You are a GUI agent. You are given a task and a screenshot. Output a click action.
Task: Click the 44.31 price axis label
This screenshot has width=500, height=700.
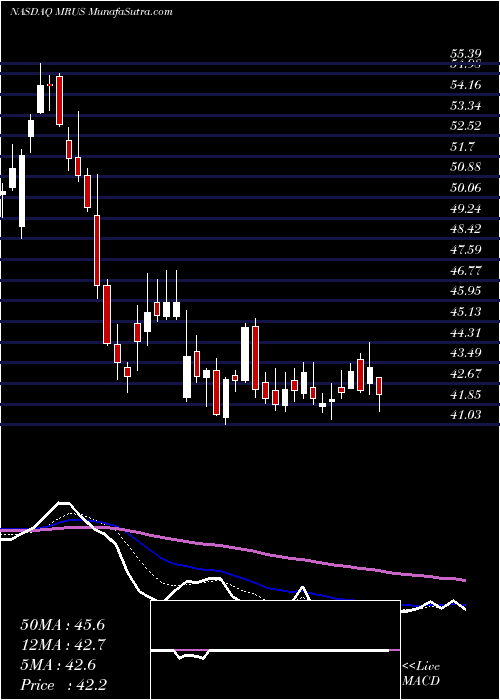click(x=465, y=333)
